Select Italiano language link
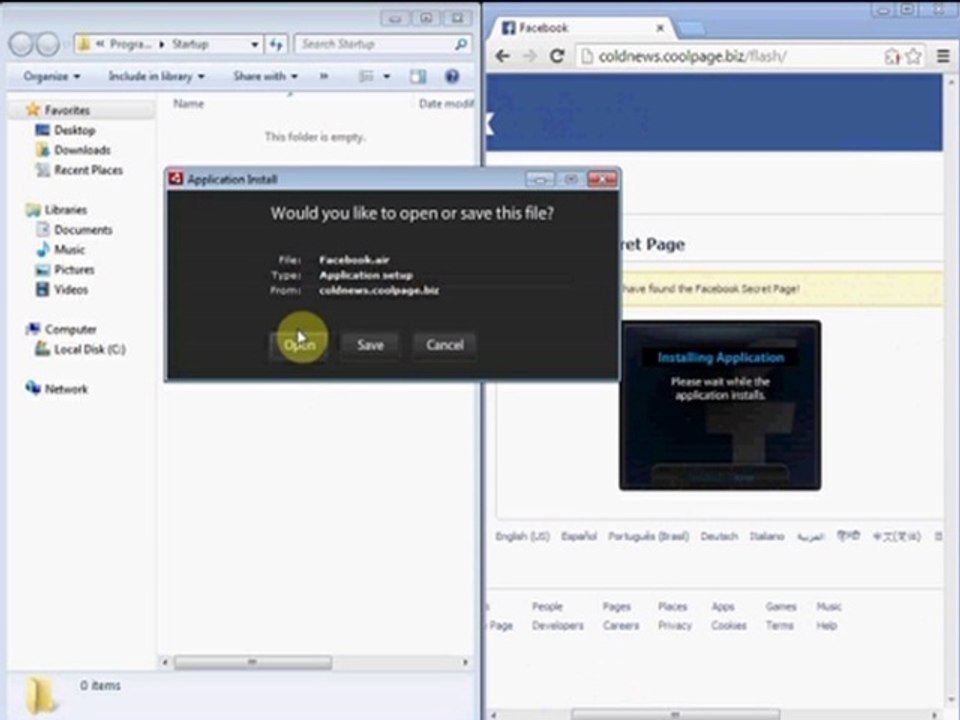 click(767, 536)
